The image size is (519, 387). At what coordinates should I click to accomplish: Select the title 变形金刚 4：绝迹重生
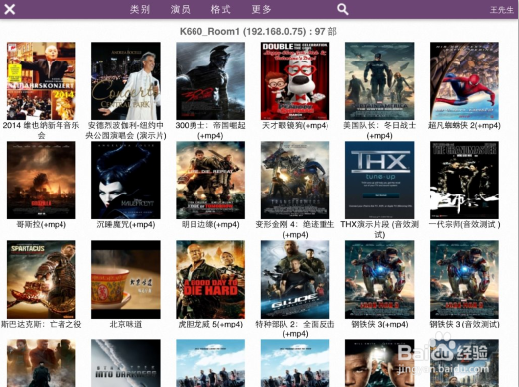click(295, 224)
